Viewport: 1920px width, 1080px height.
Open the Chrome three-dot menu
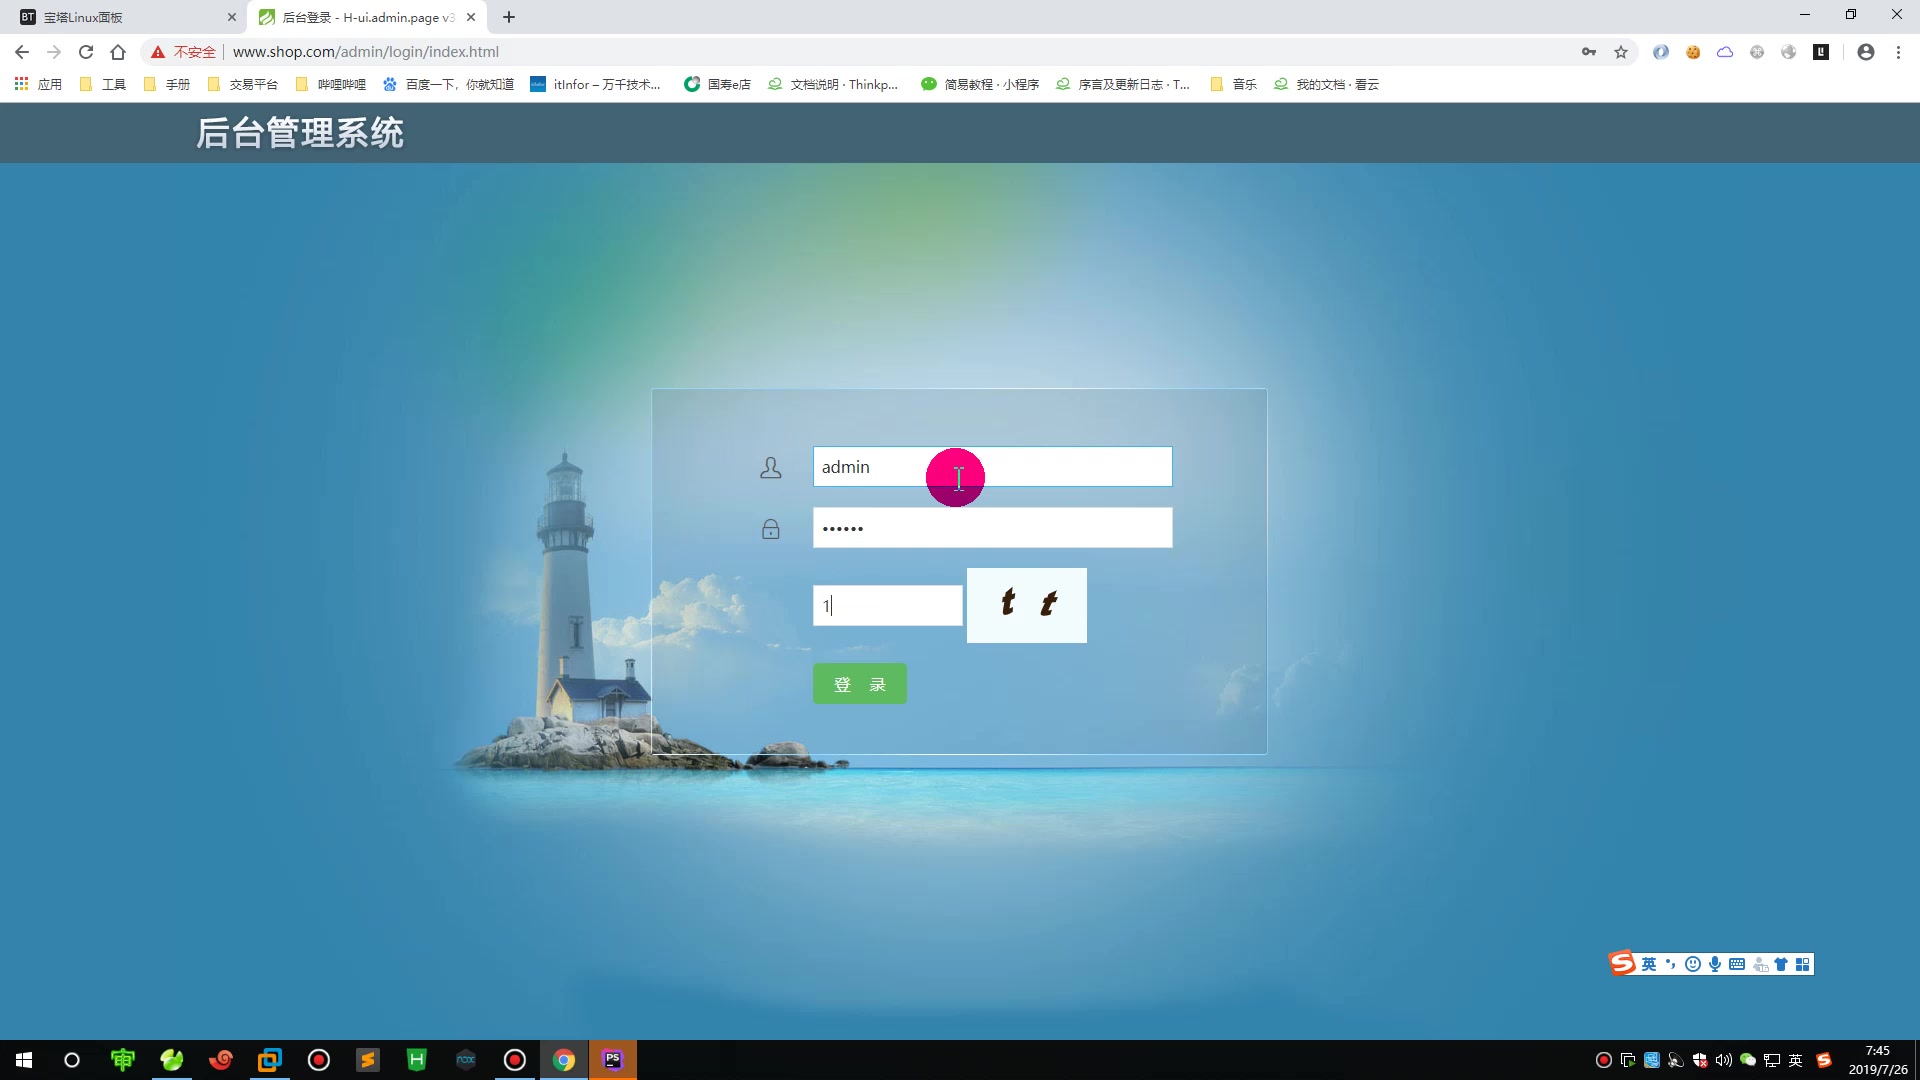1898,51
